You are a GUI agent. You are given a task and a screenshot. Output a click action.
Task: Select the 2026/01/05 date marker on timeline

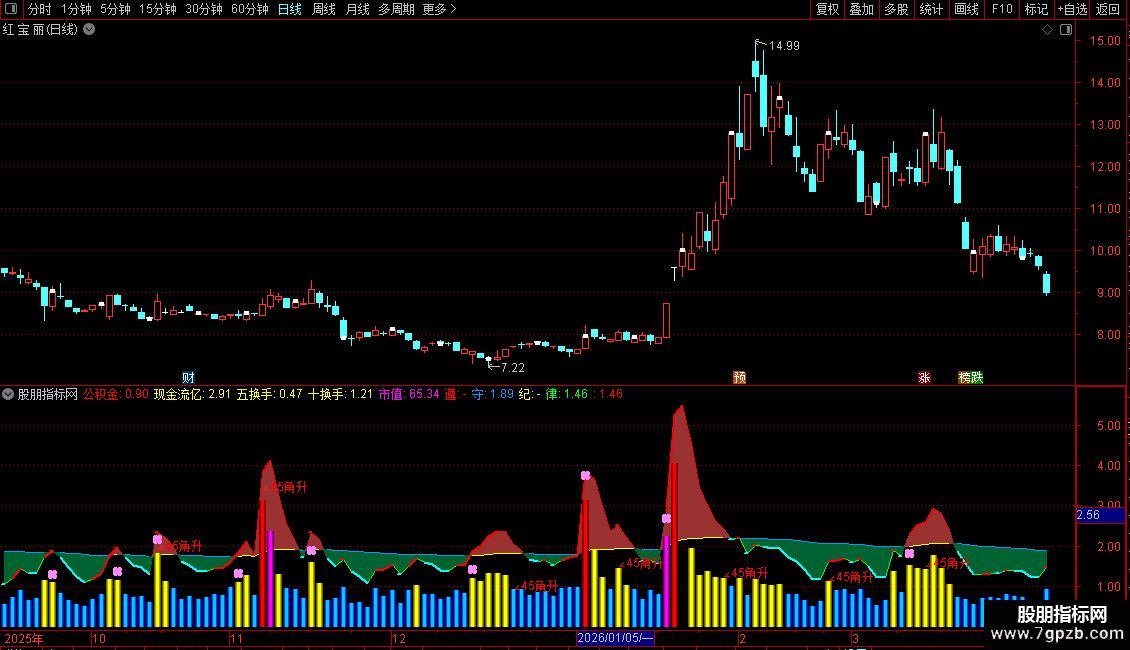pyautogui.click(x=615, y=638)
